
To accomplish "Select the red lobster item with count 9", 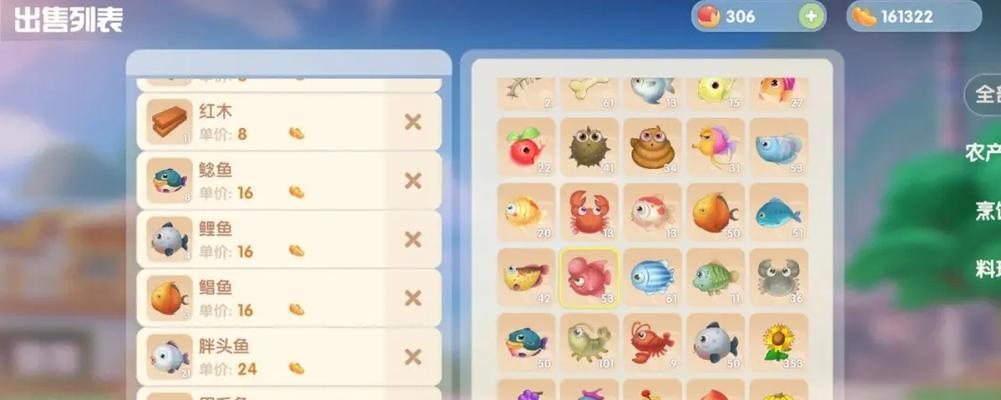I will (652, 343).
